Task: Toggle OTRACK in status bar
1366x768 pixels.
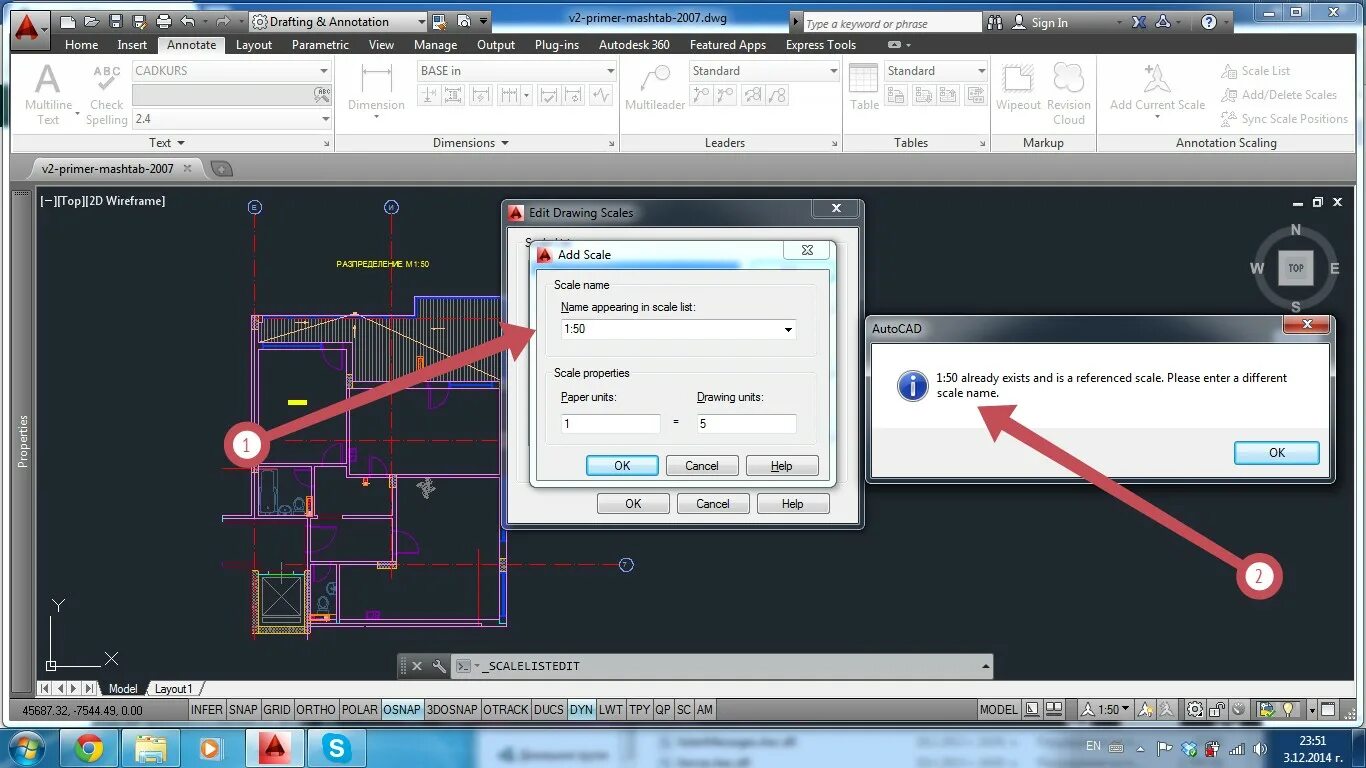Action: 506,709
